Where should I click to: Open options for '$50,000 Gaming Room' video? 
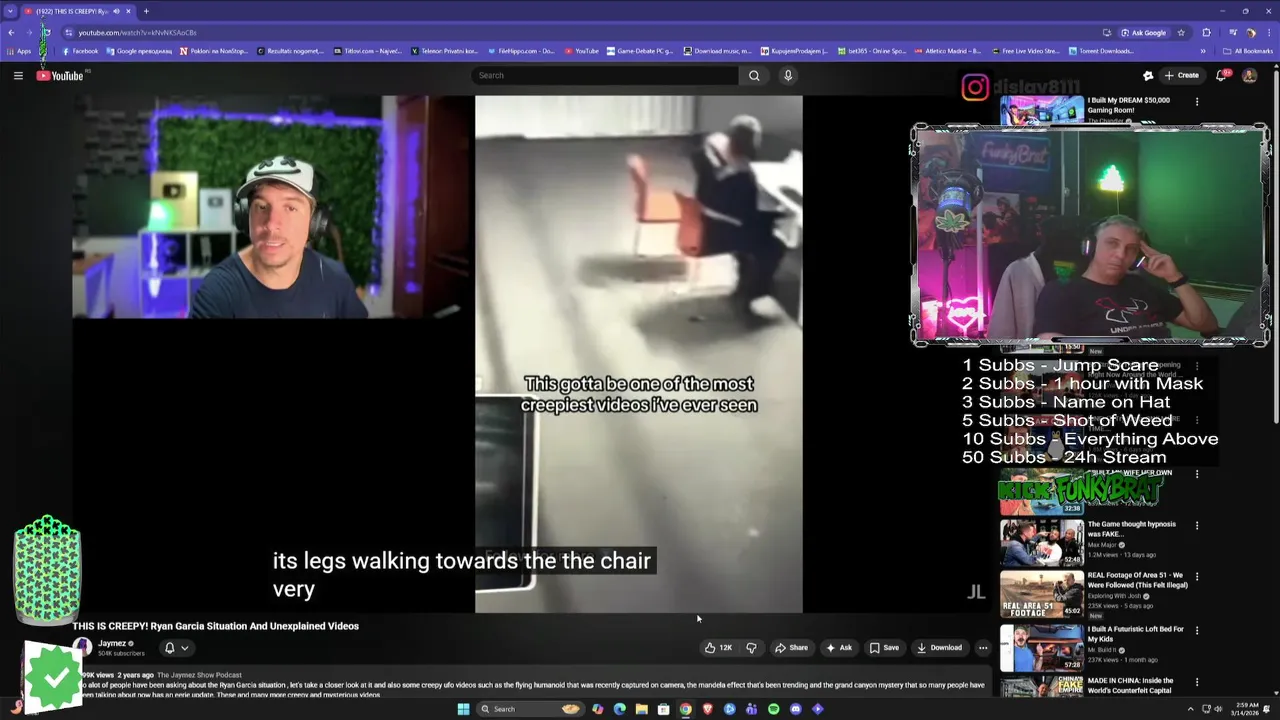tap(1197, 102)
